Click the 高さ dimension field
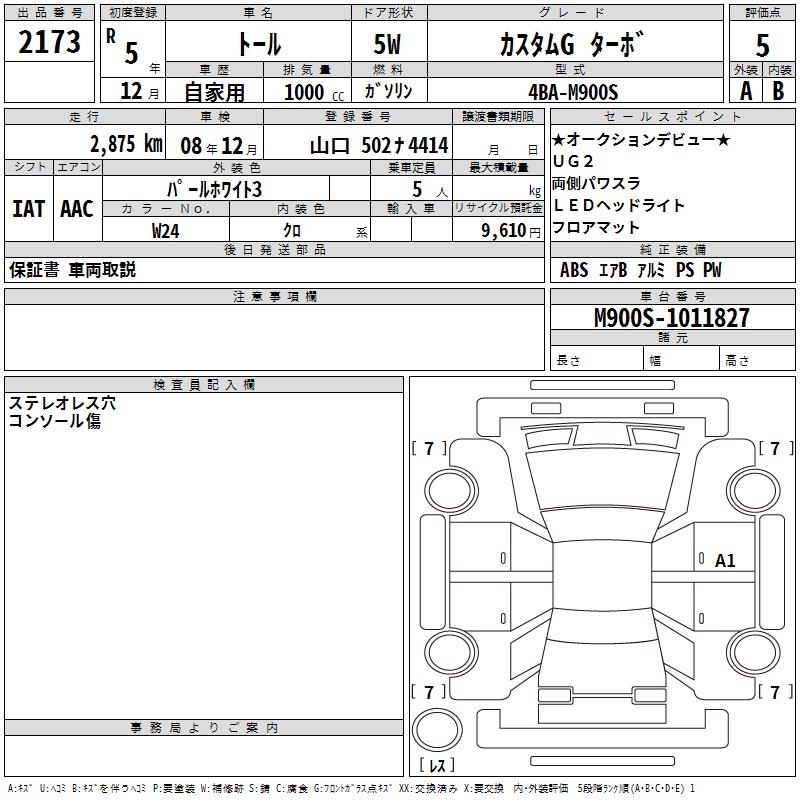This screenshot has width=800, height=800. pyautogui.click(x=758, y=358)
